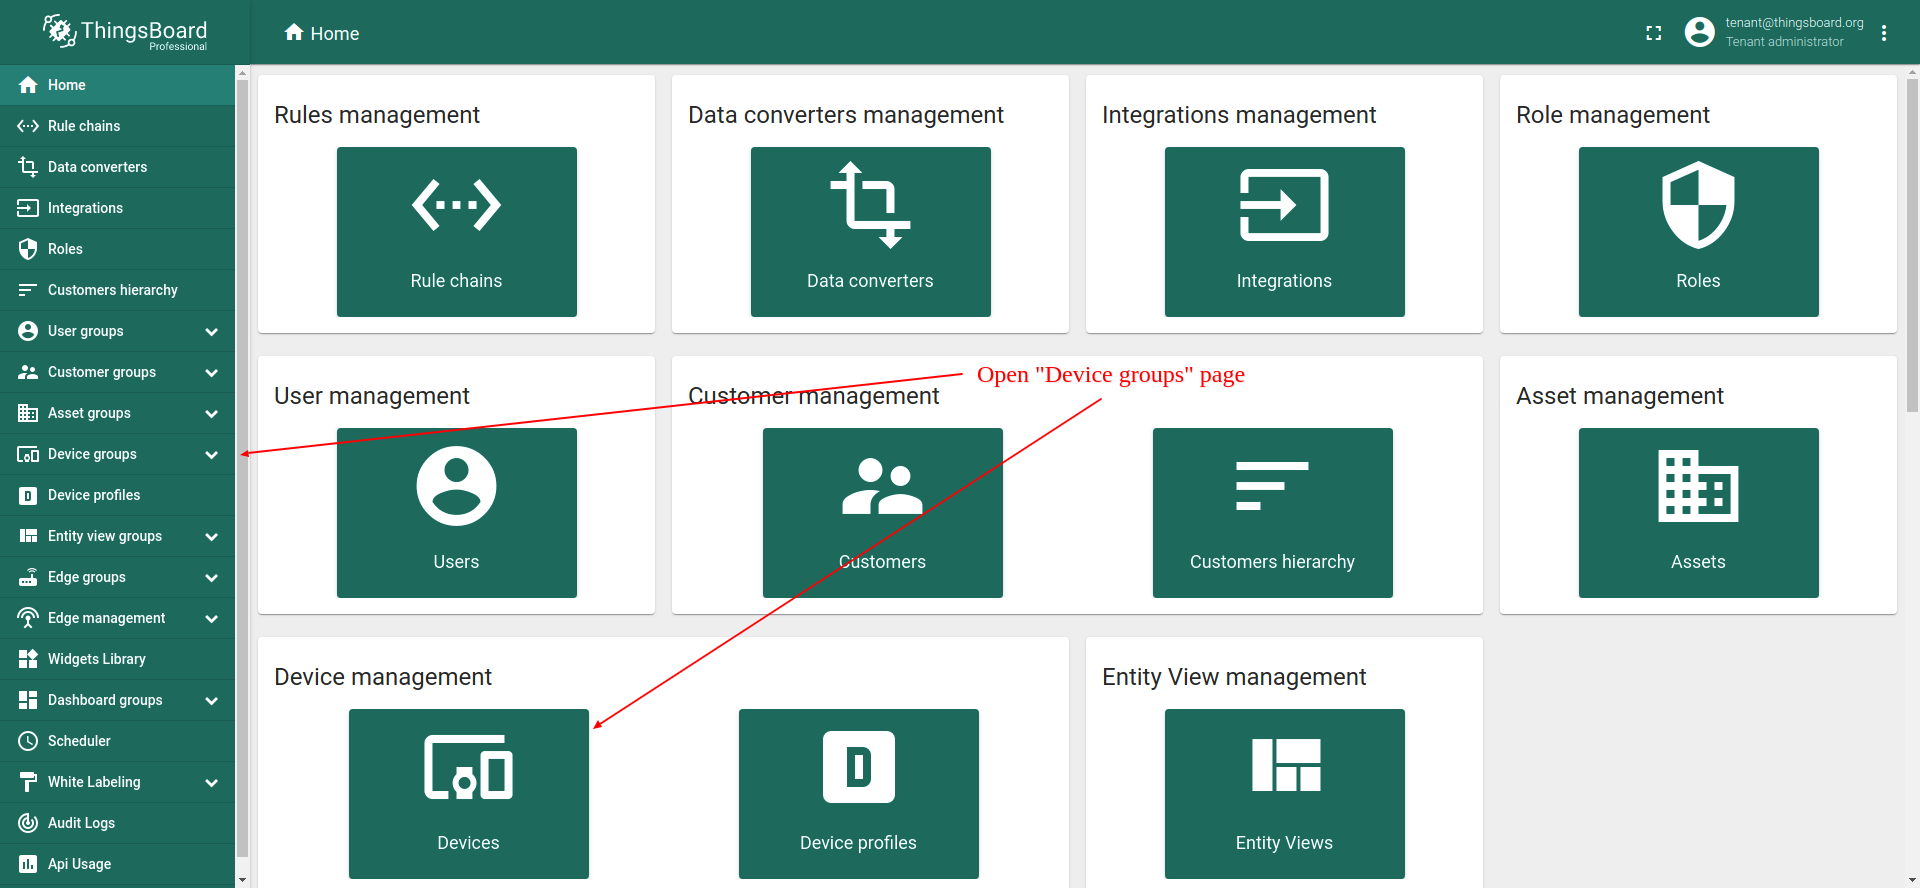1920x888 pixels.
Task: Open the Roles card
Action: click(x=1698, y=232)
